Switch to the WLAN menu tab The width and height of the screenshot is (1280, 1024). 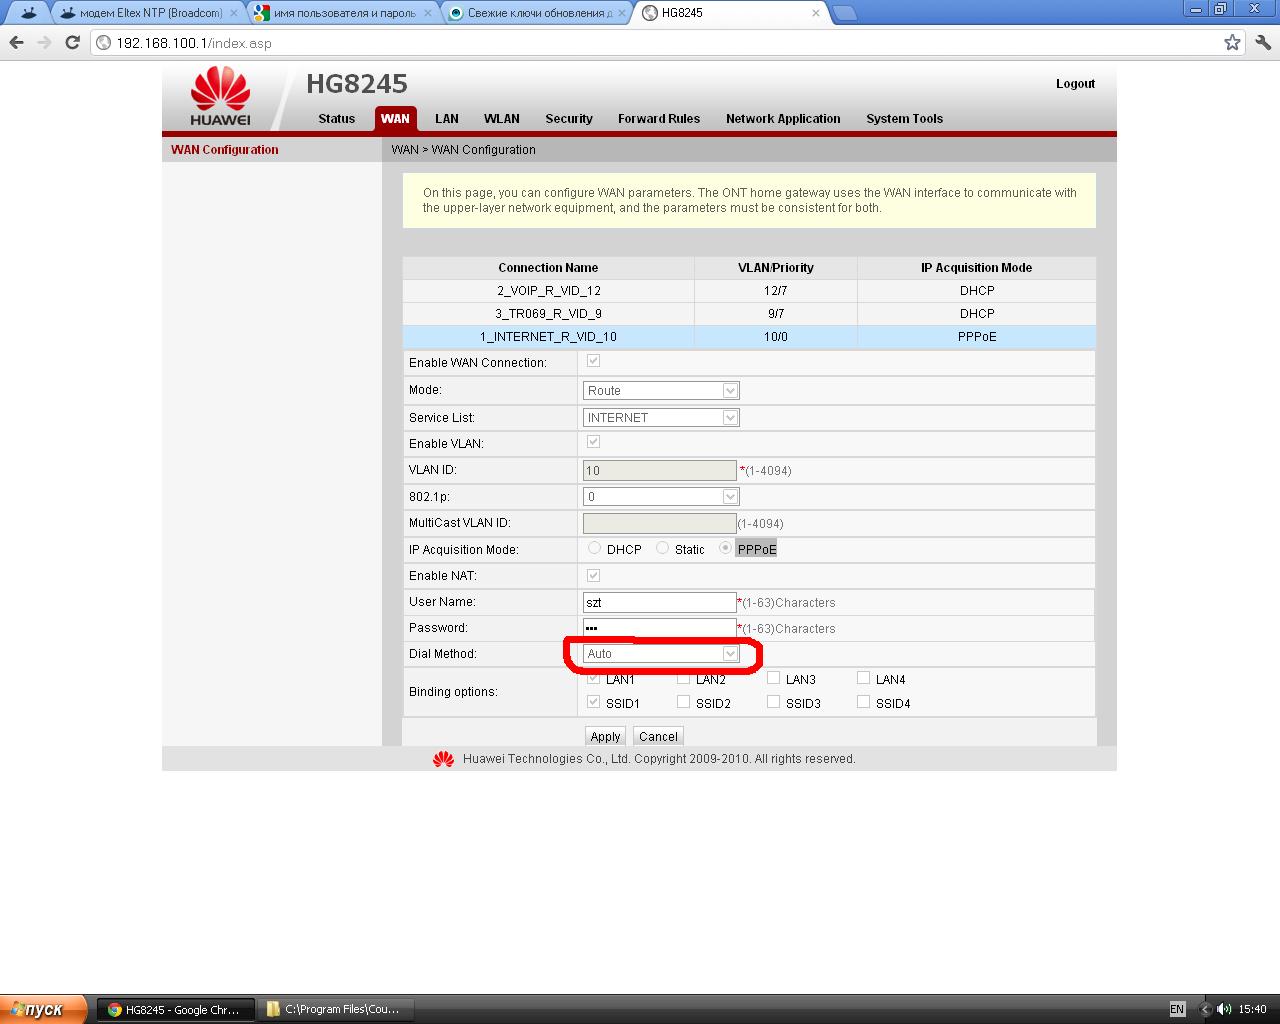(501, 119)
